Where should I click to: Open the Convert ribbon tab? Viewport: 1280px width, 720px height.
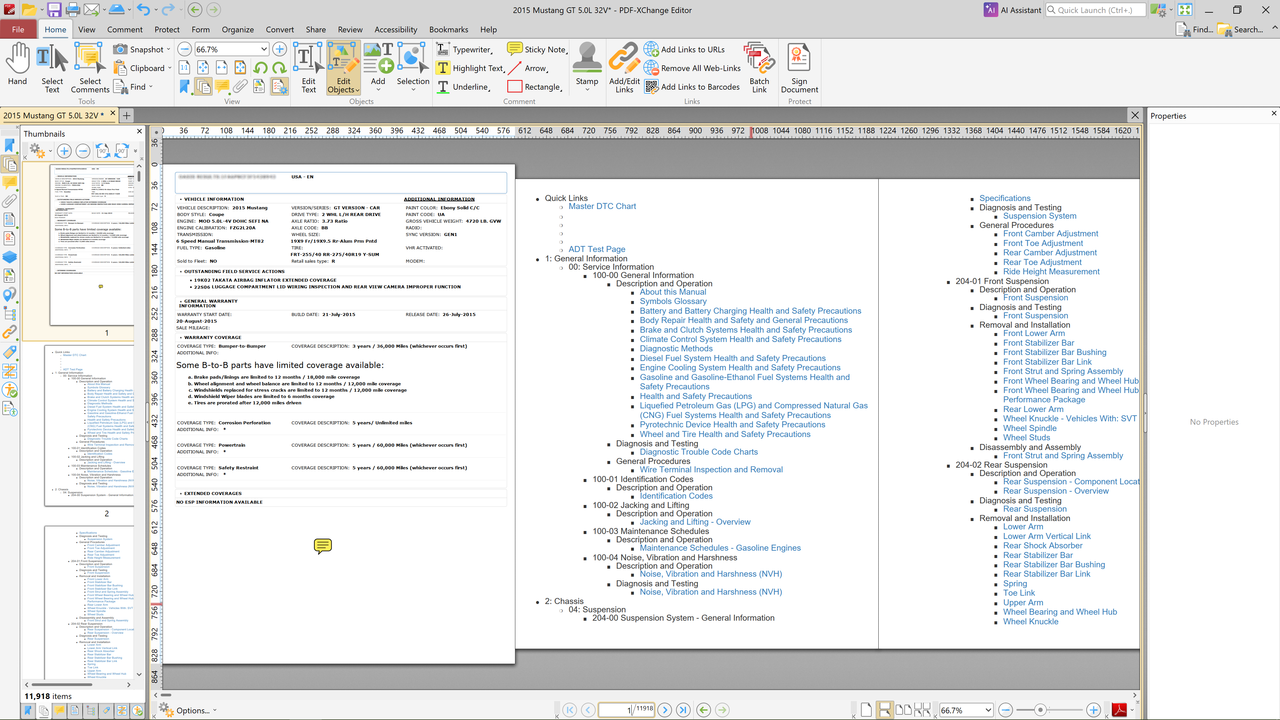point(280,30)
